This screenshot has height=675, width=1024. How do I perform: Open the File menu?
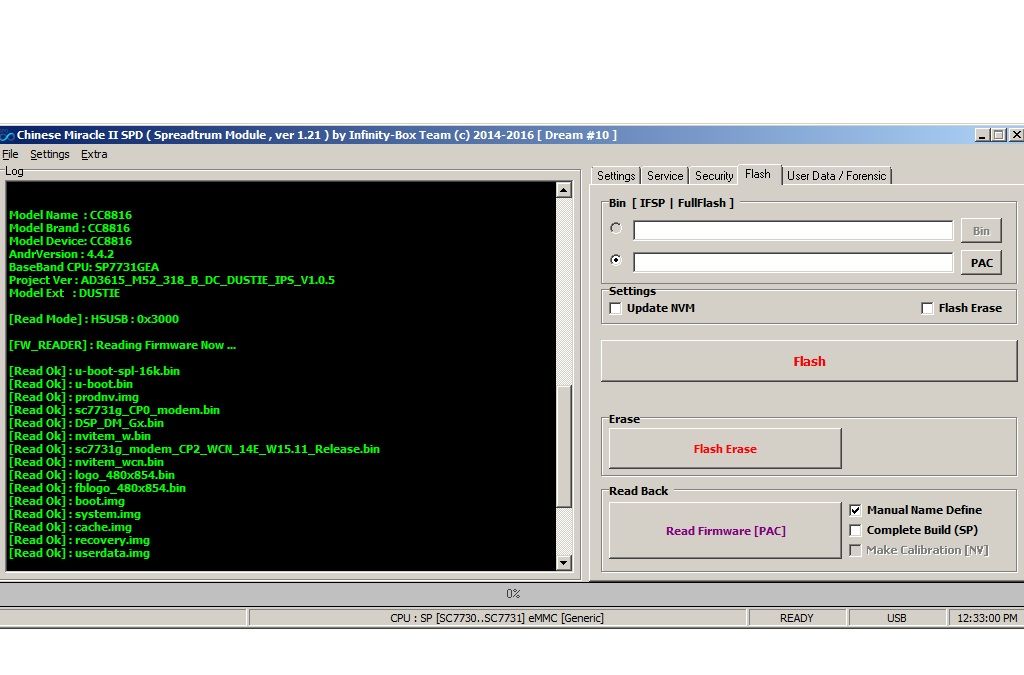point(10,154)
